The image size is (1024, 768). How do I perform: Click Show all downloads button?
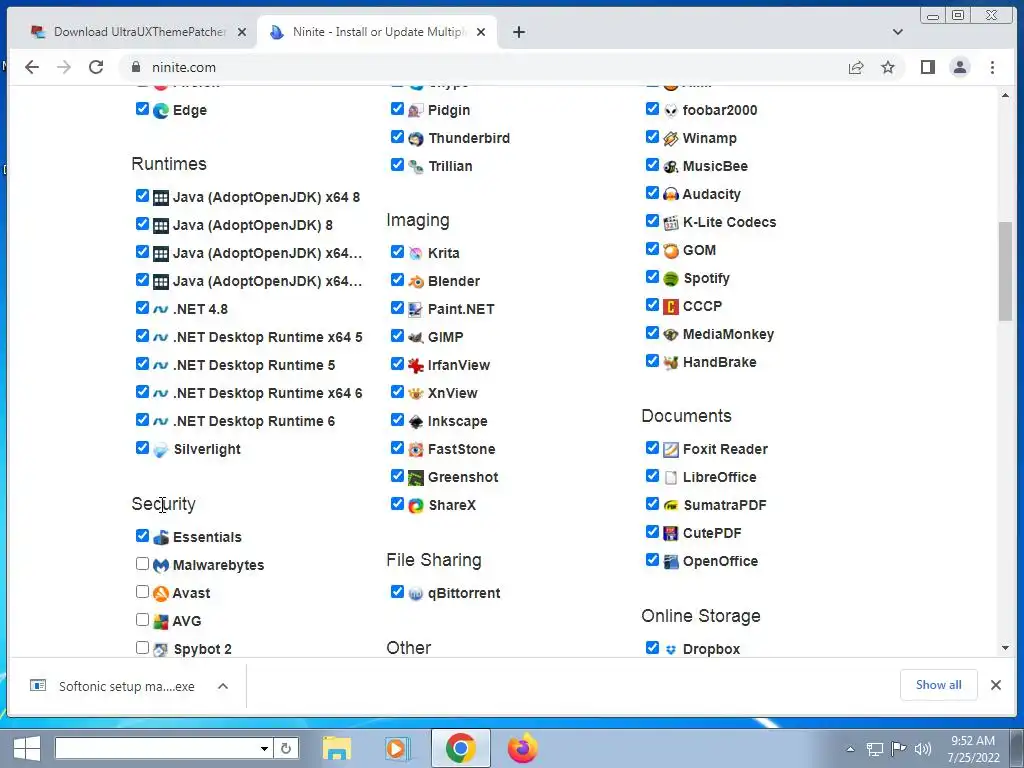938,685
